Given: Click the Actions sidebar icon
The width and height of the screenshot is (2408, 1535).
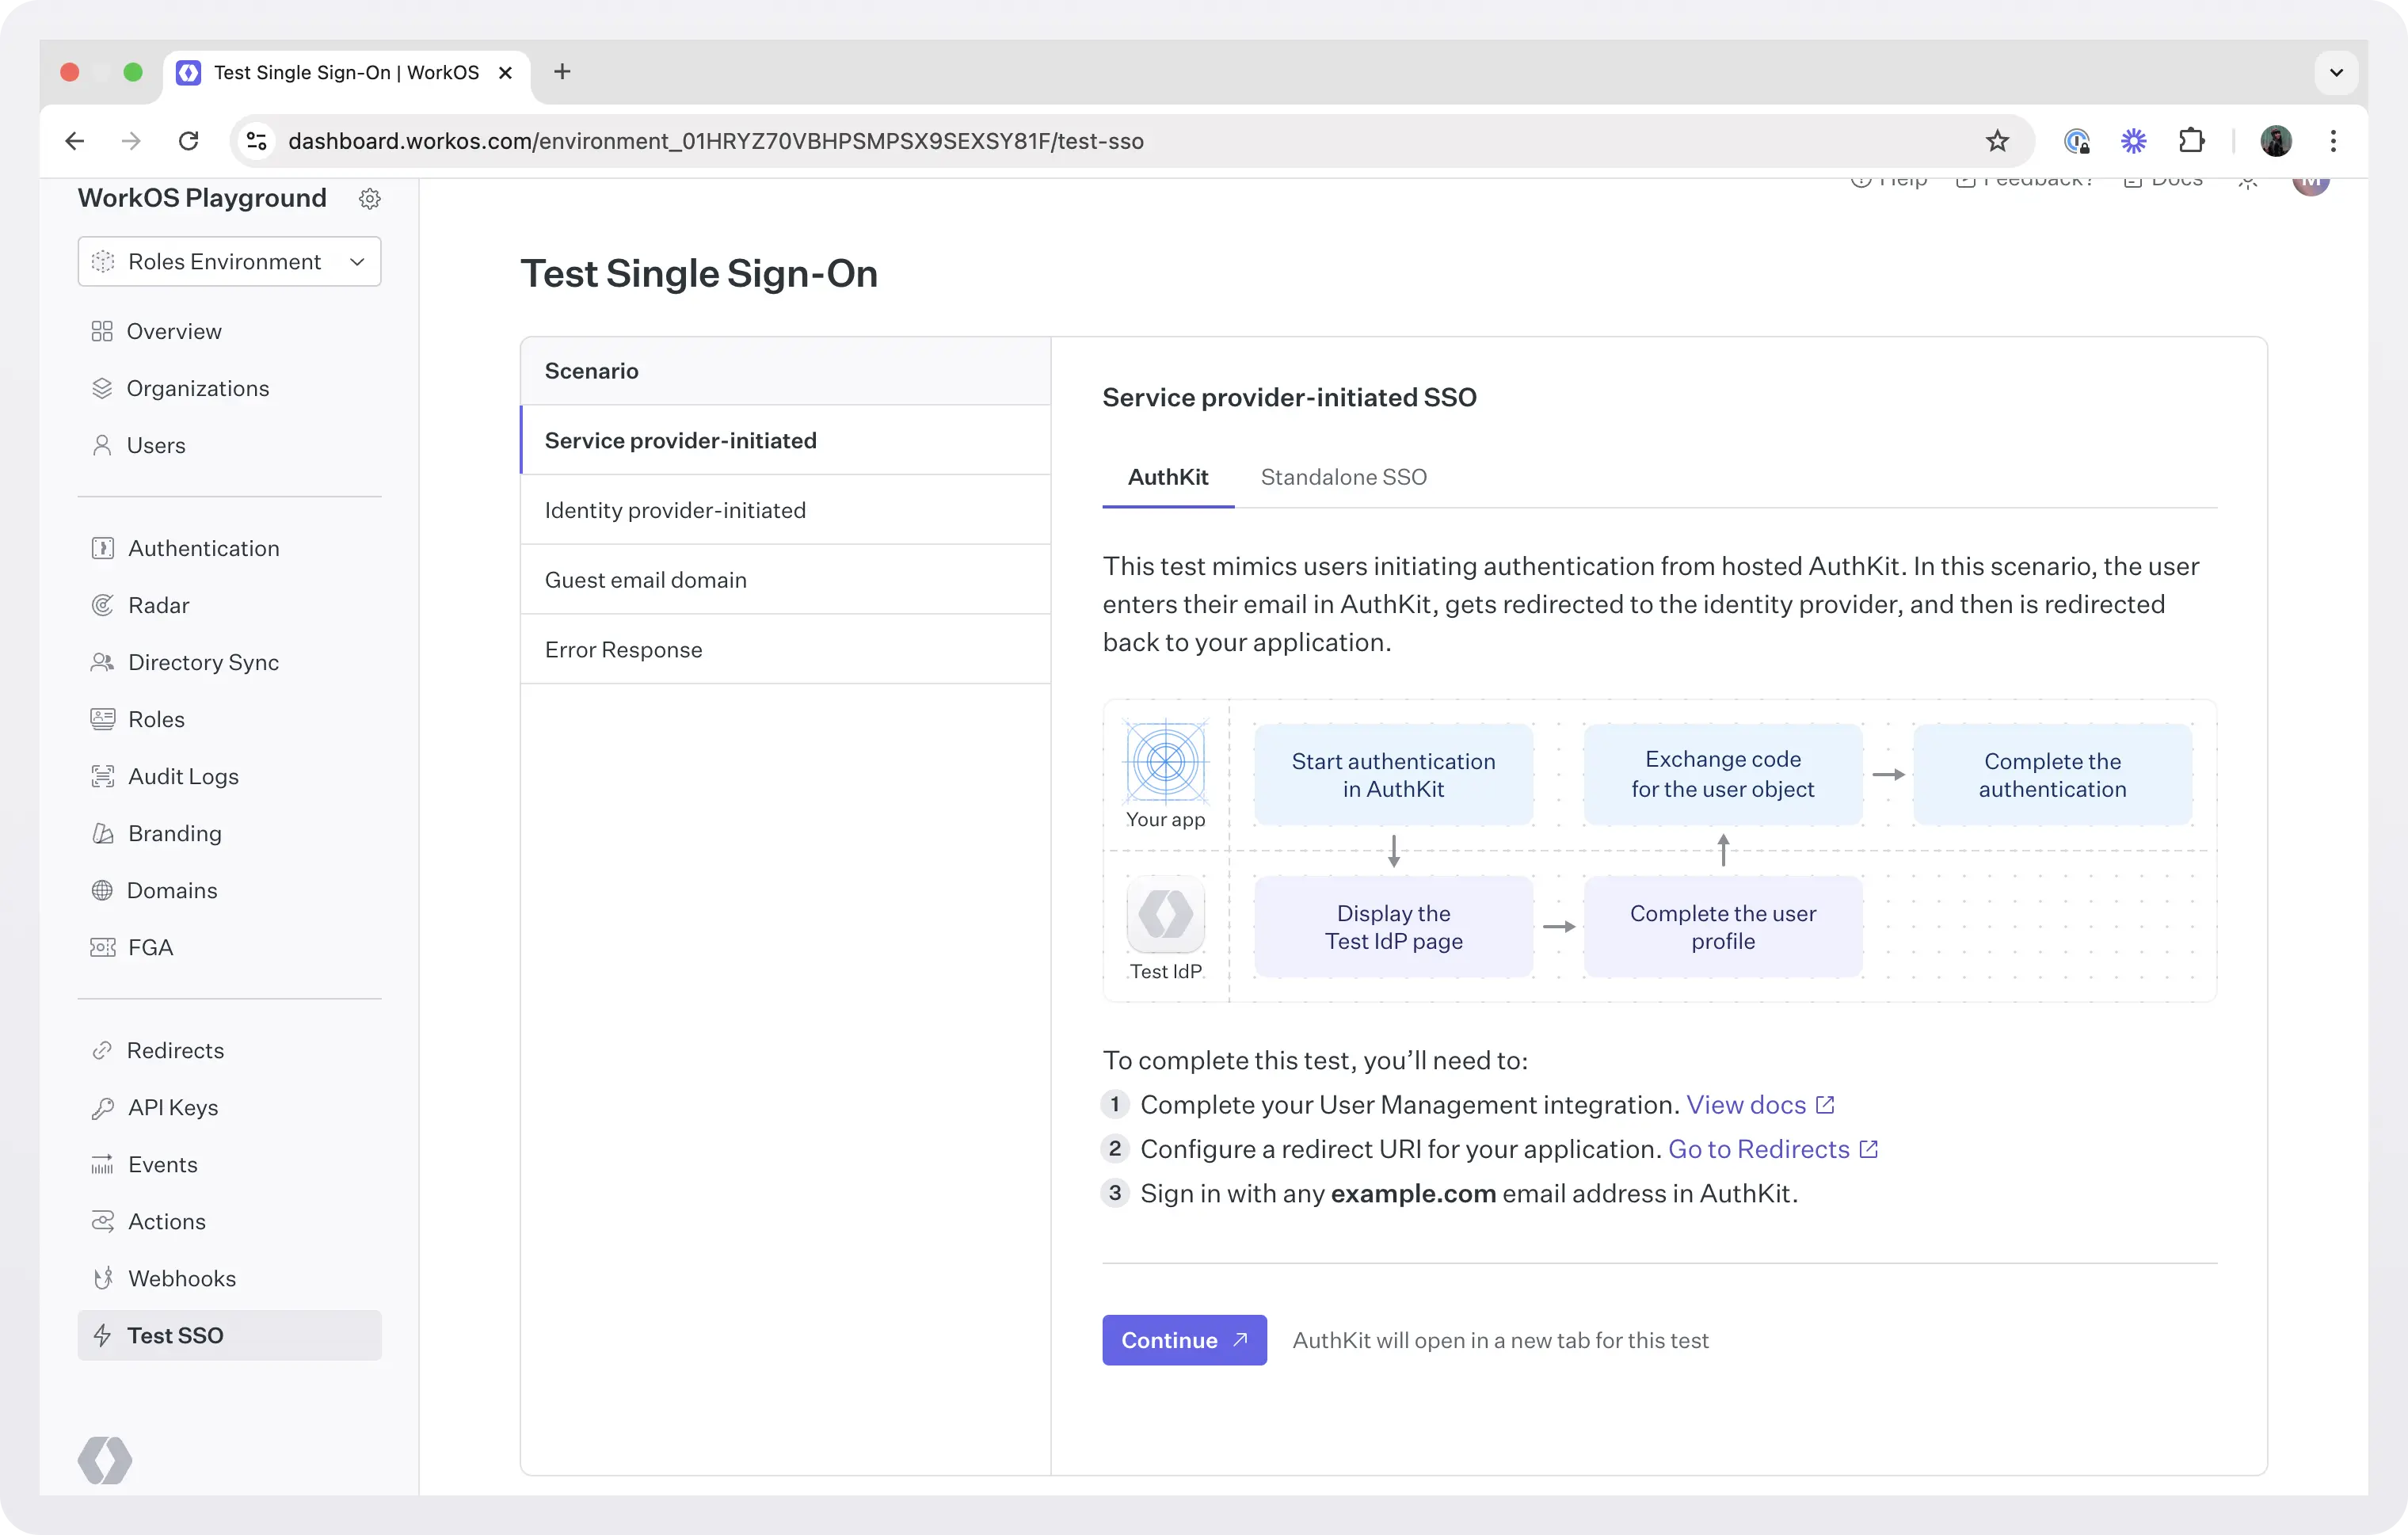Looking at the screenshot, I should (102, 1221).
